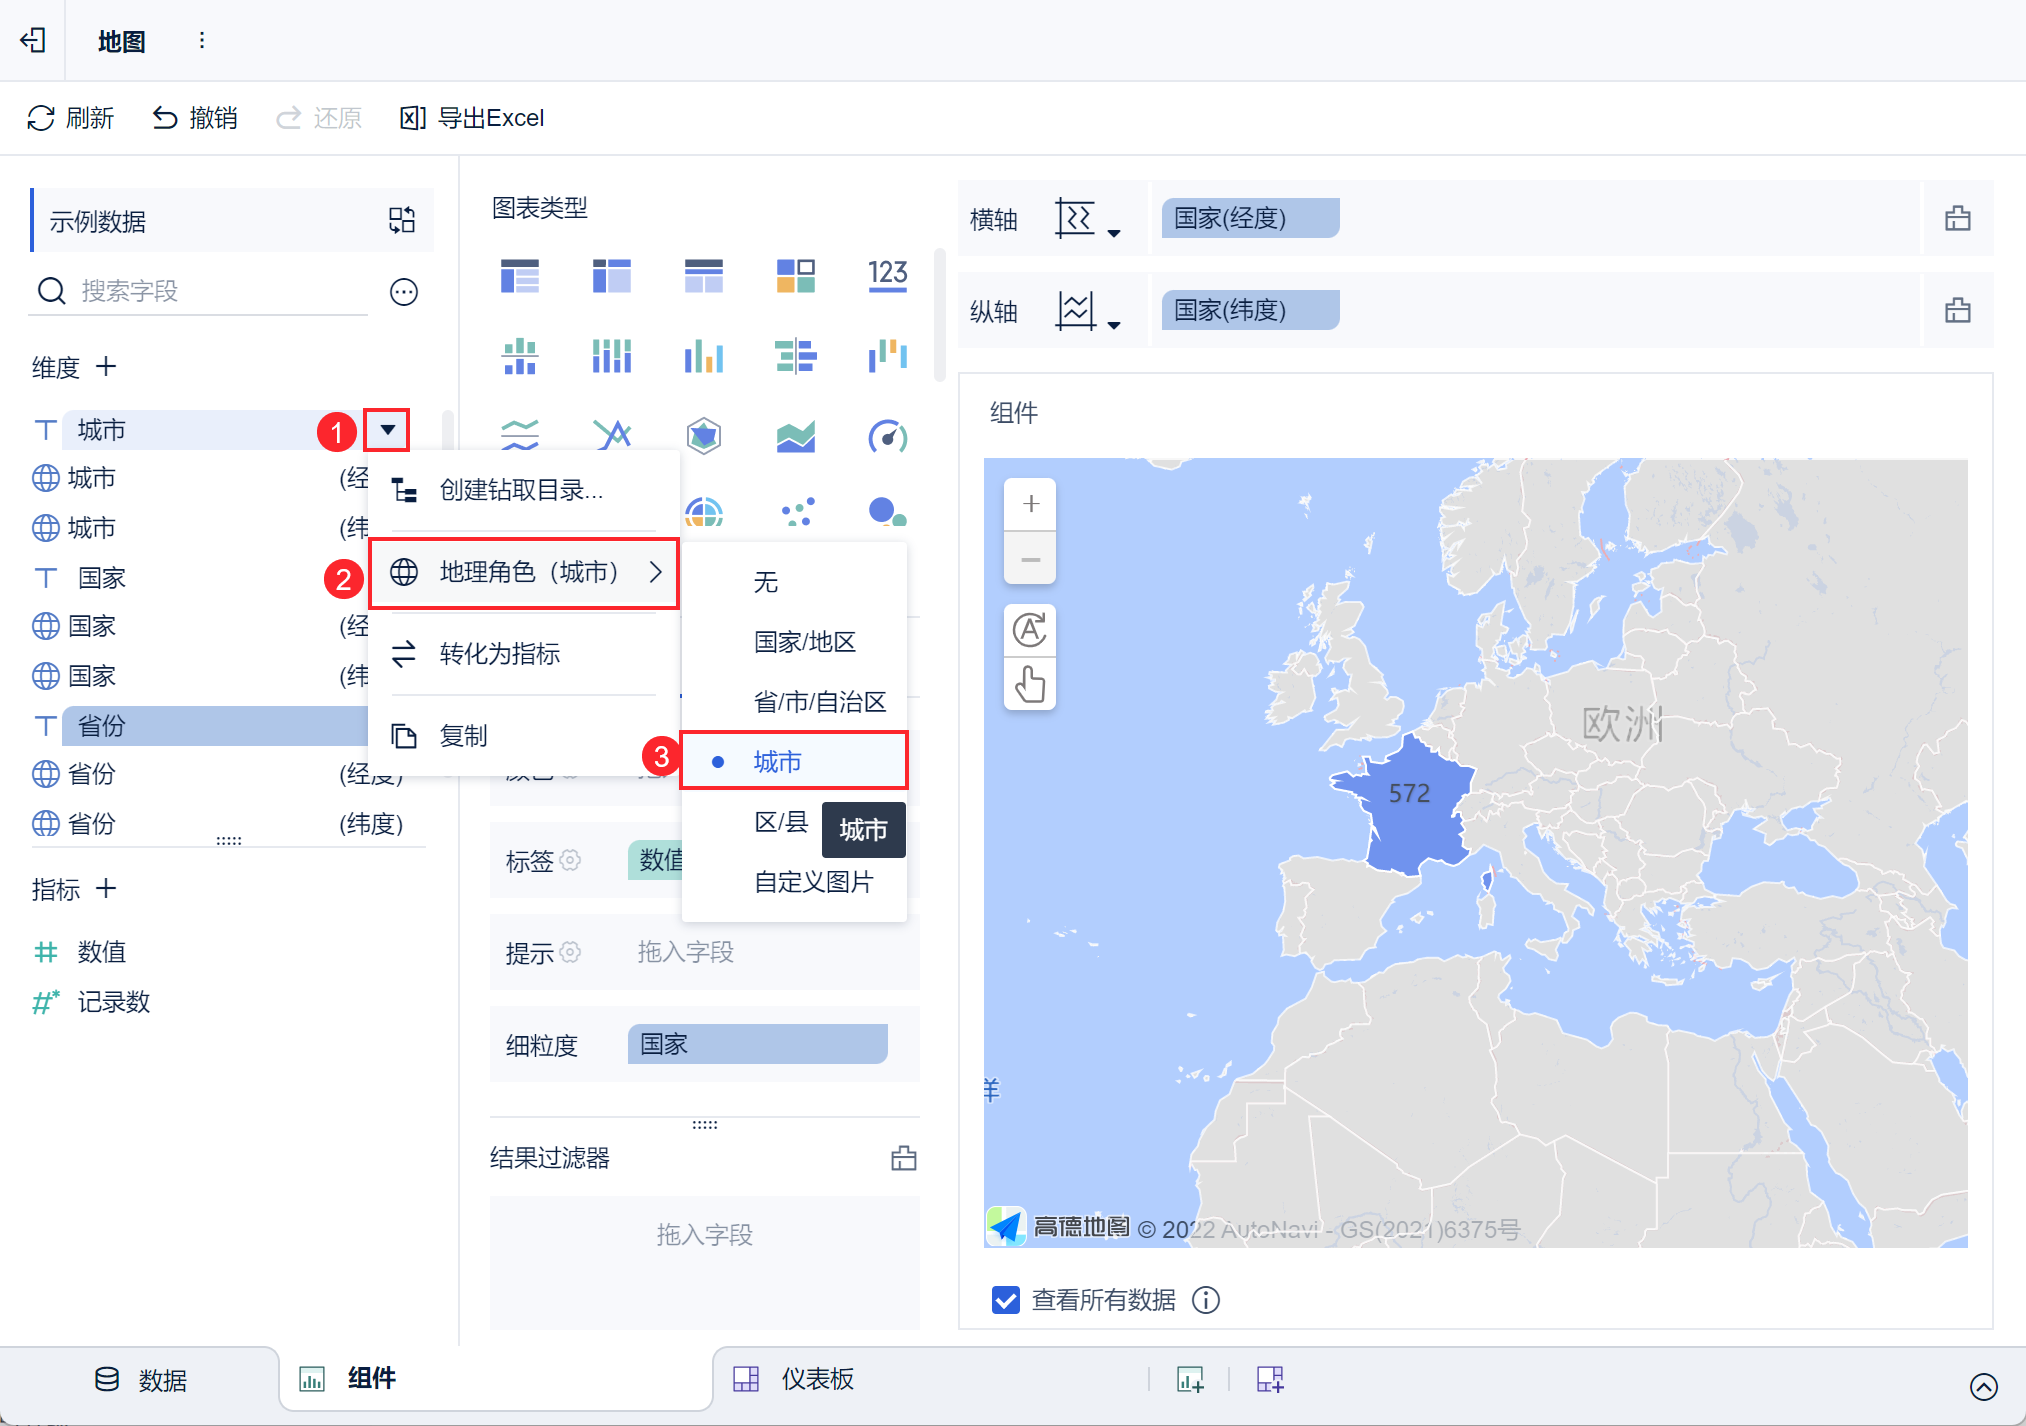2026x1426 pixels.
Task: Select the gauge chart type icon
Action: (x=887, y=436)
